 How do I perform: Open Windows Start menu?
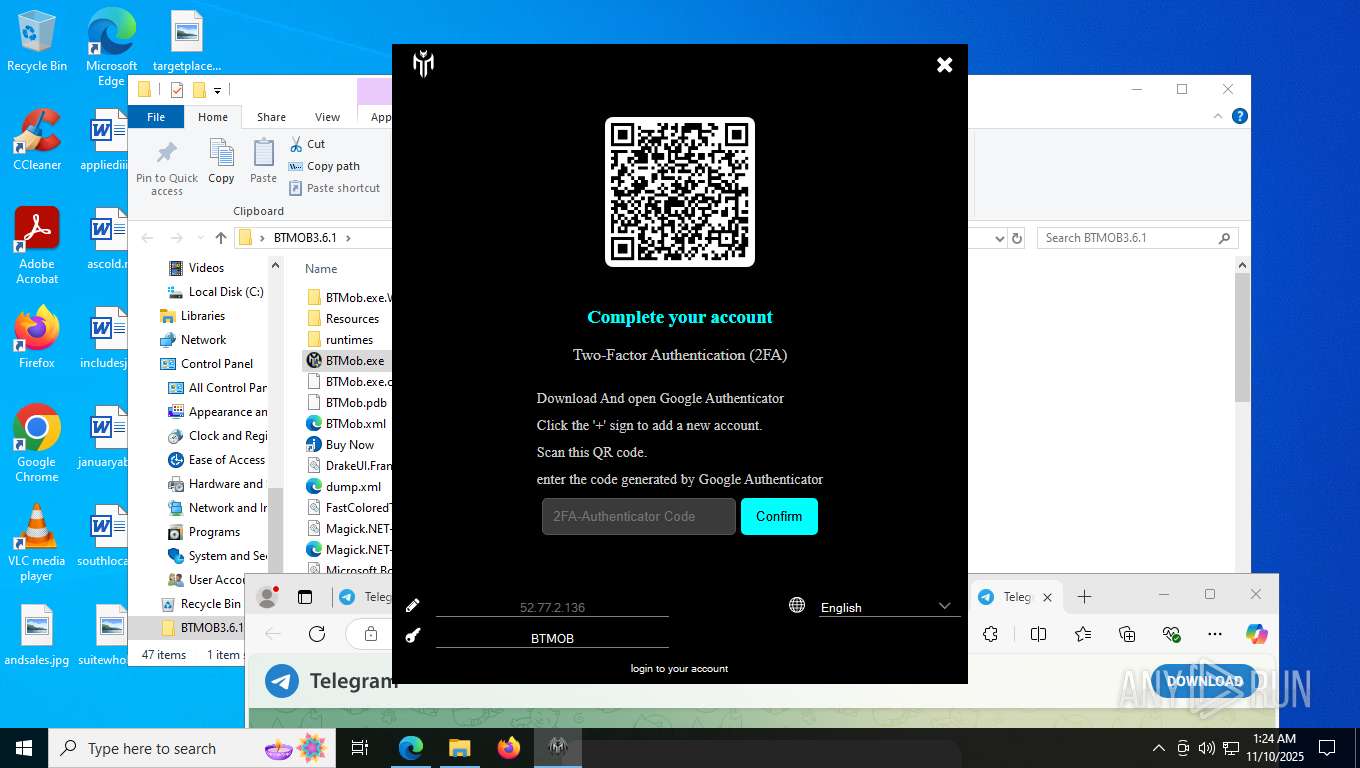[23, 748]
